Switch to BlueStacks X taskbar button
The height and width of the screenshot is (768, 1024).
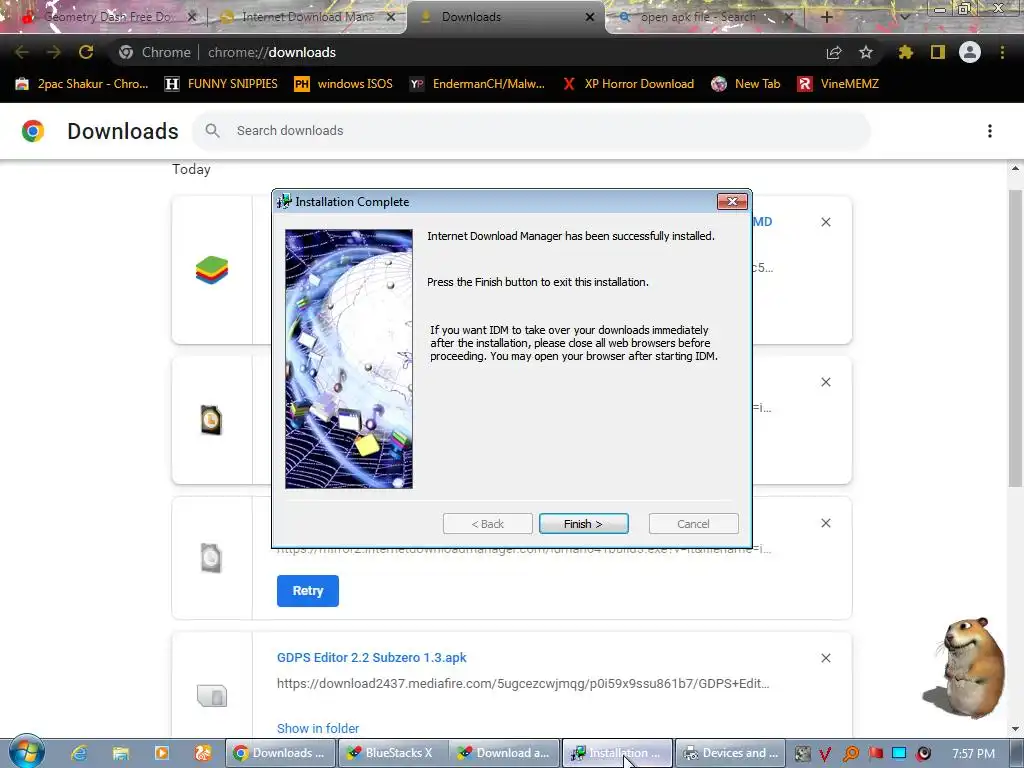click(x=392, y=753)
